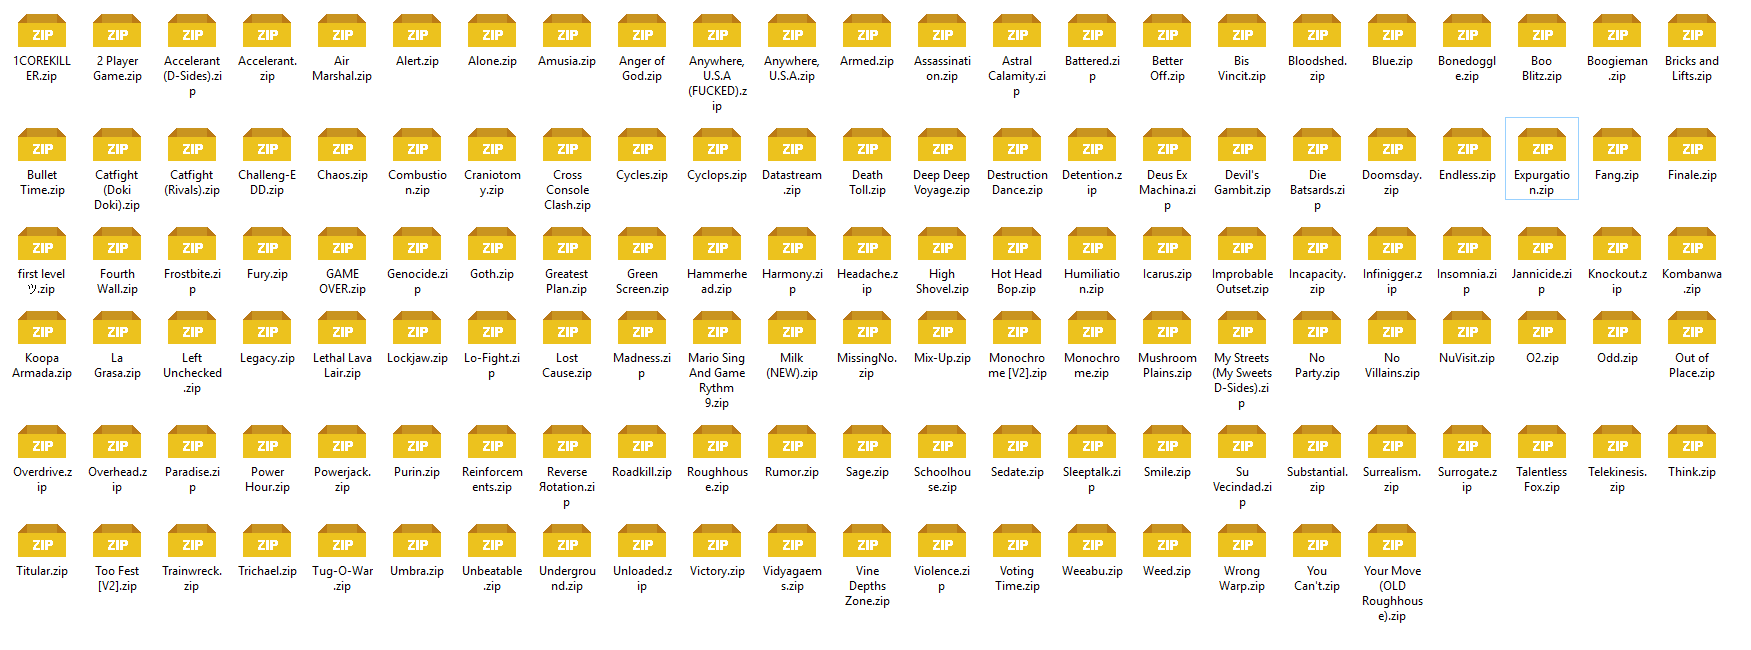1751x650 pixels.
Task: Click the 'No Villains.zip' file name
Action: tap(1392, 365)
